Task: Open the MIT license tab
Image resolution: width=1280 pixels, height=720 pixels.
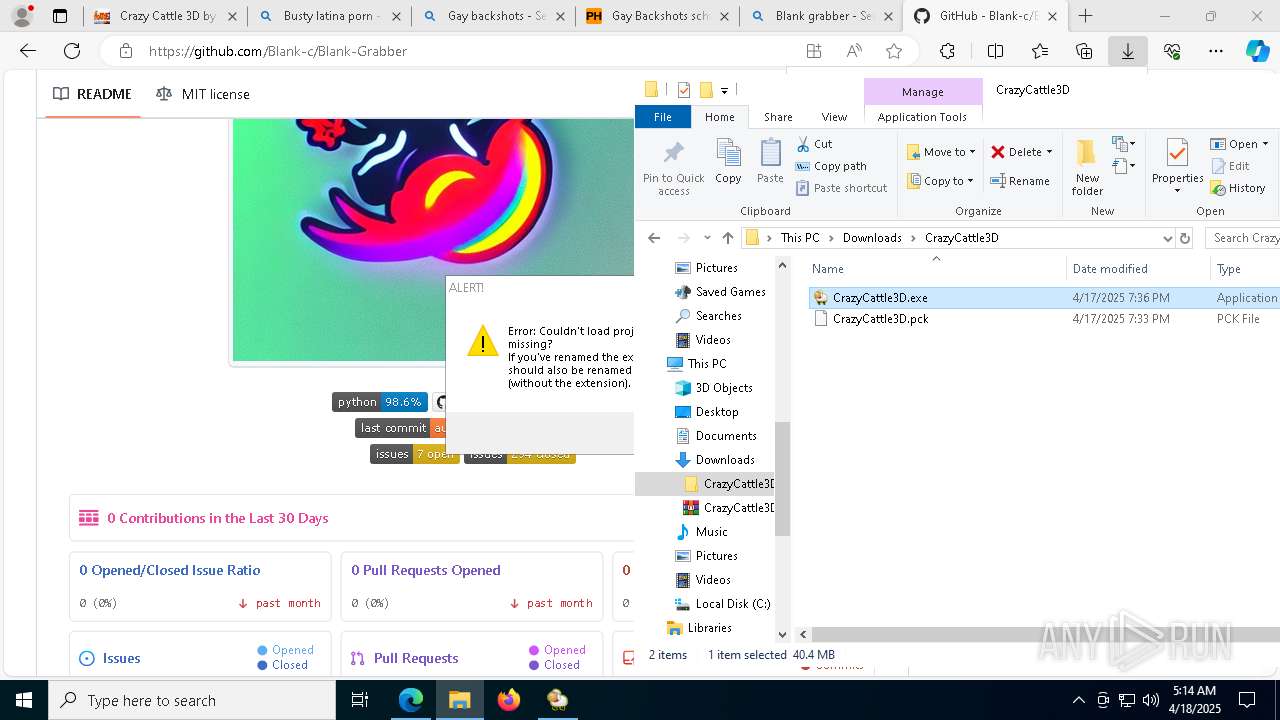Action: pos(203,94)
